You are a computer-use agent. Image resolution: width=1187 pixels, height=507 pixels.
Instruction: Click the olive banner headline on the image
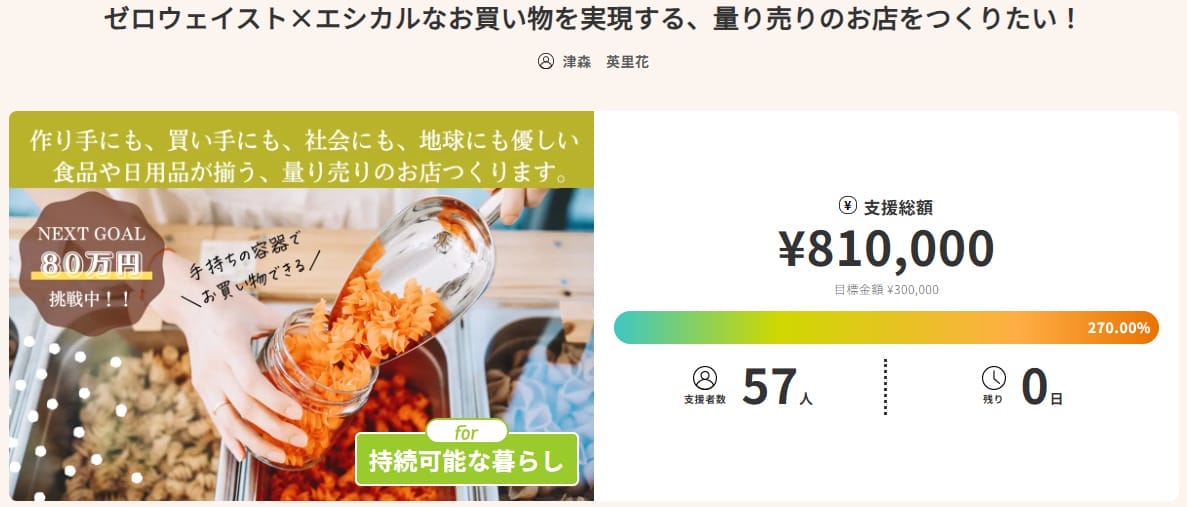[301, 152]
